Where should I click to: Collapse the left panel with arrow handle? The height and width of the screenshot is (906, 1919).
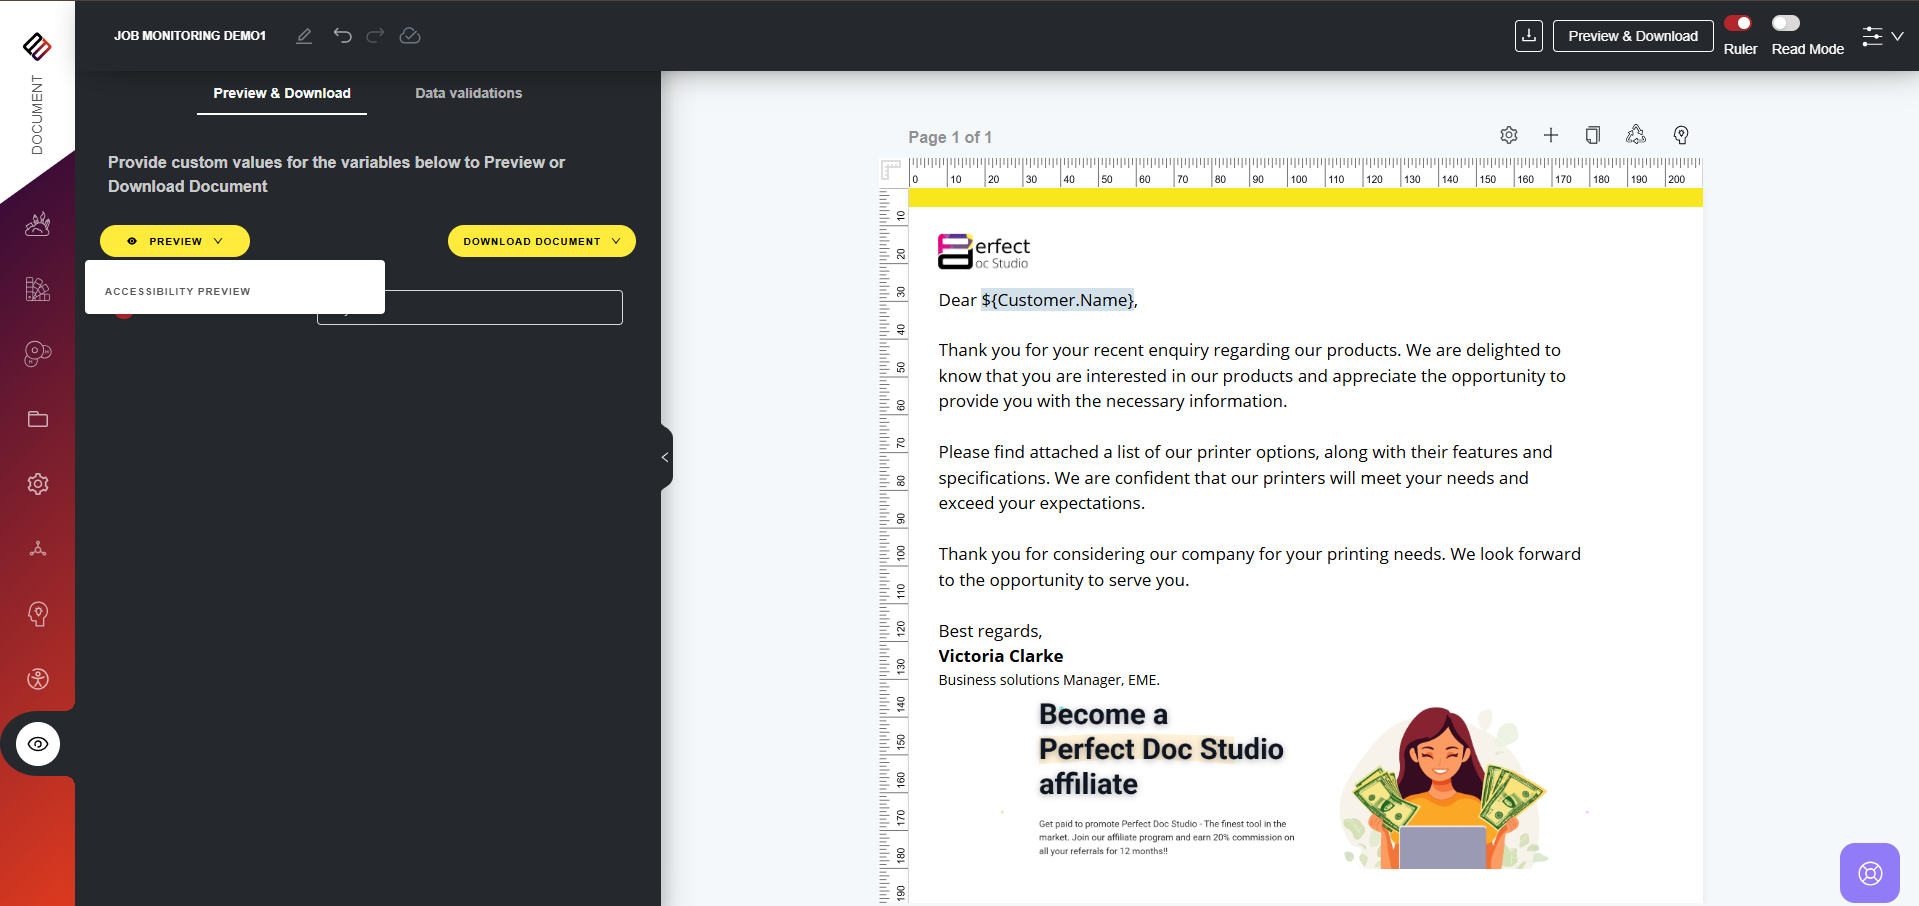[x=665, y=457]
